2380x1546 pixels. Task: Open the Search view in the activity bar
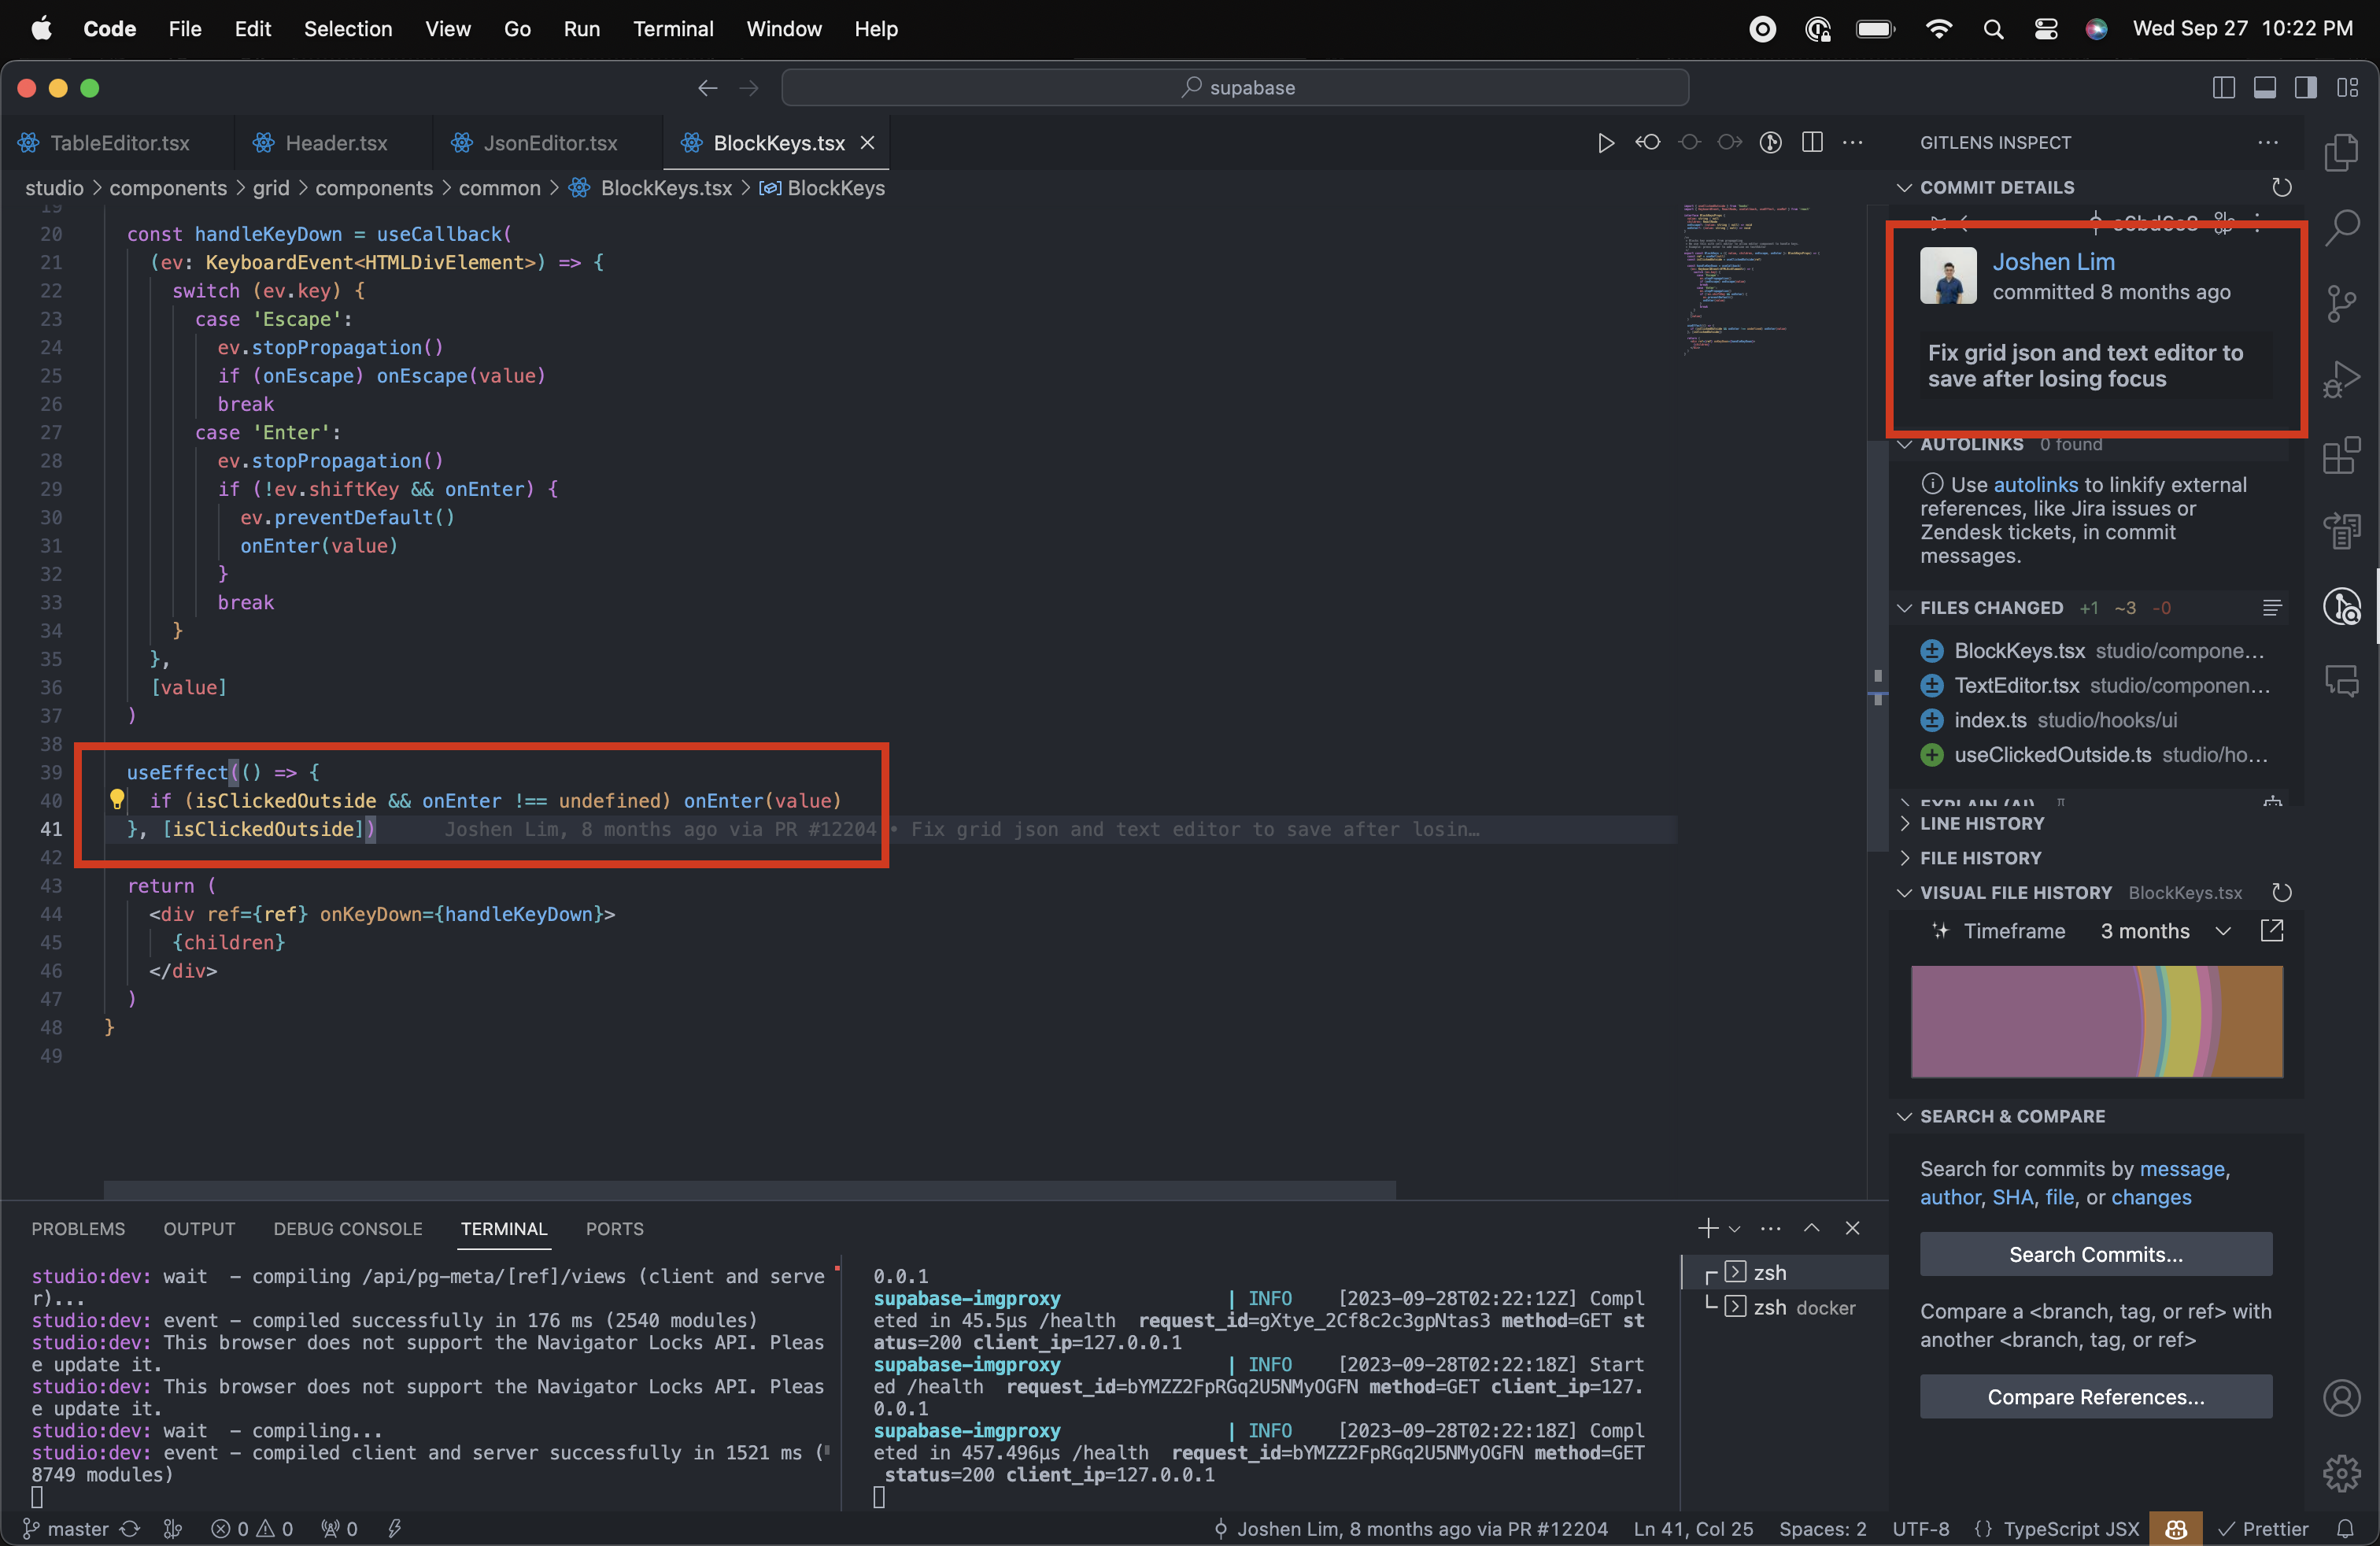[x=2342, y=228]
